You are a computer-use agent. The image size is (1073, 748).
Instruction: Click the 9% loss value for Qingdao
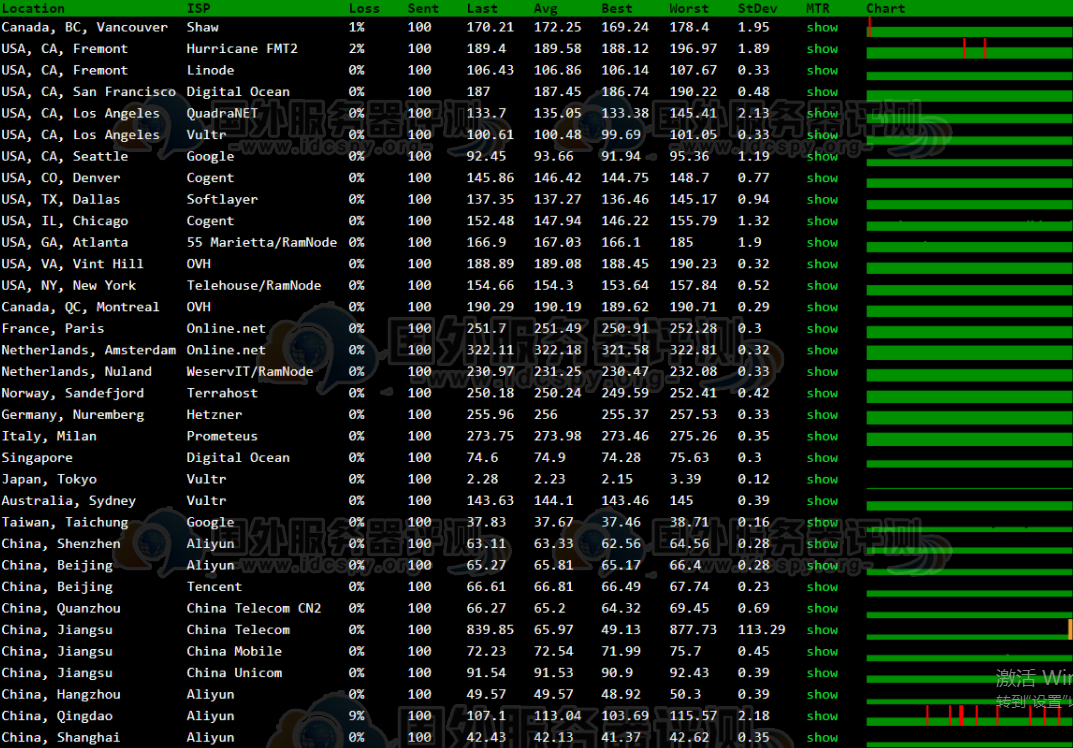357,716
